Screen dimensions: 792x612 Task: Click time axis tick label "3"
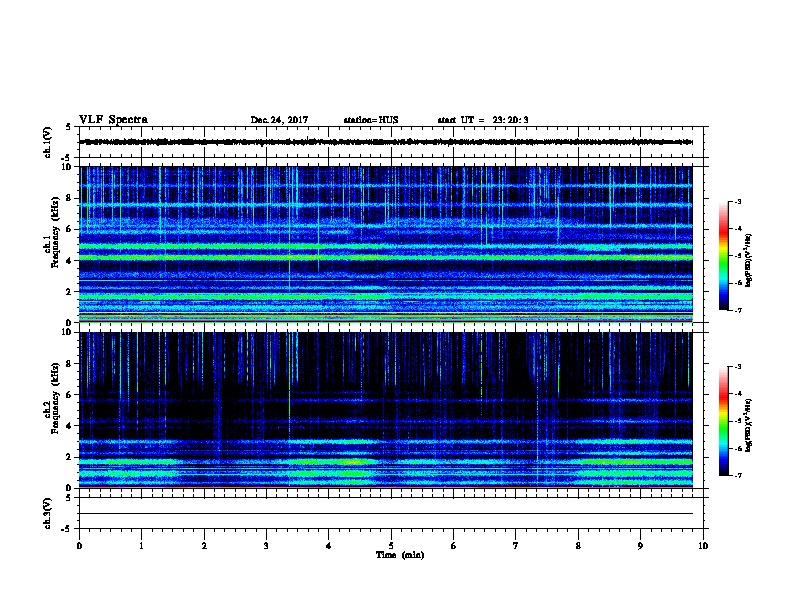[x=266, y=546]
